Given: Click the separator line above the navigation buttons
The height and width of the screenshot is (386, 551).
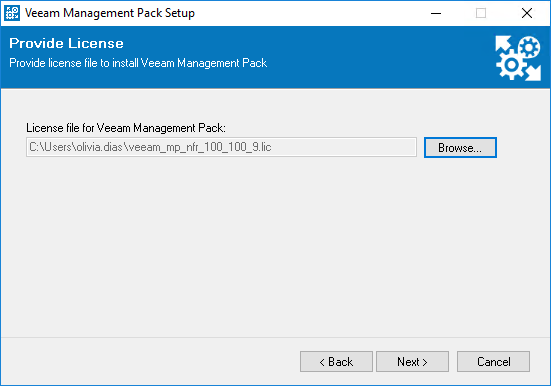Looking at the screenshot, I should 276,337.
